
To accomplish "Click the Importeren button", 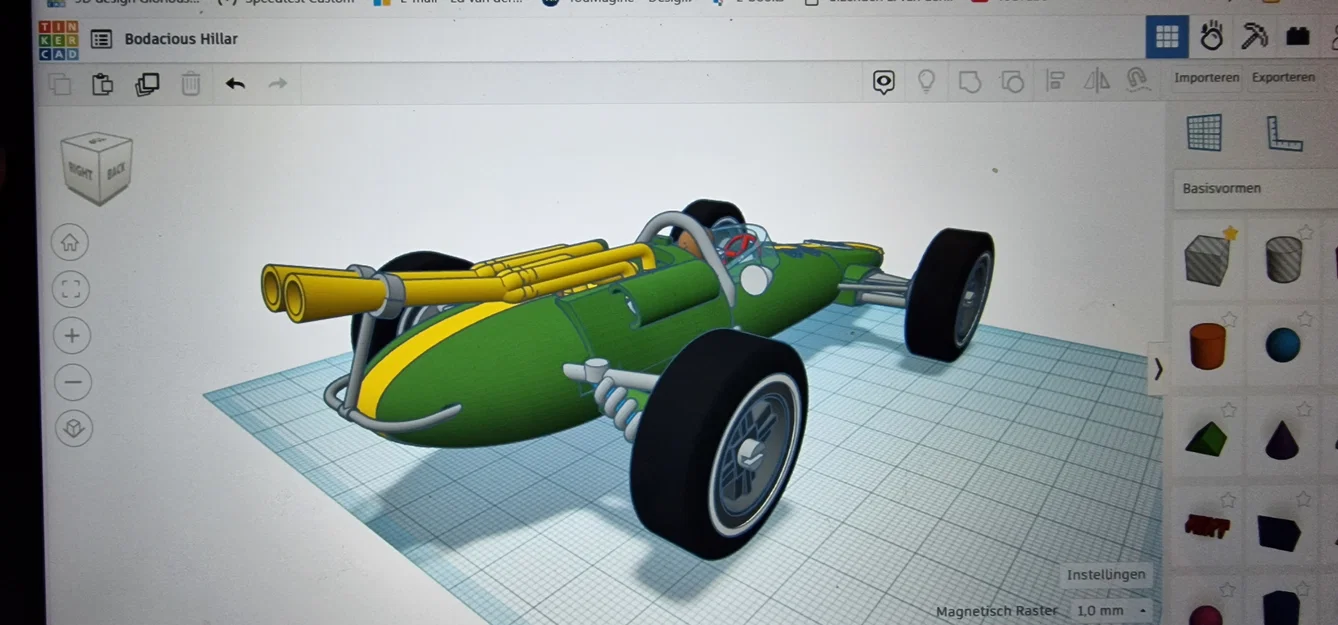I will [x=1207, y=78].
